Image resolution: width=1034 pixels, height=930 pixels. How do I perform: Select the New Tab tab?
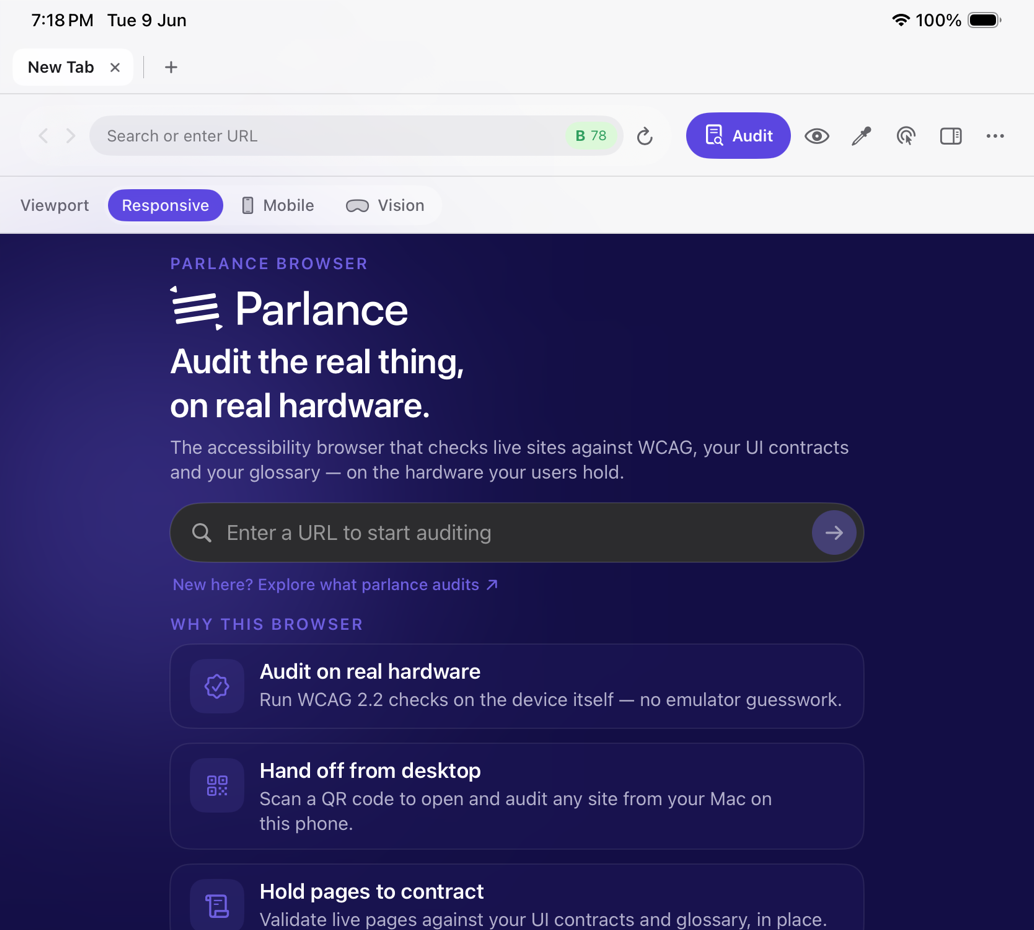pyautogui.click(x=73, y=67)
